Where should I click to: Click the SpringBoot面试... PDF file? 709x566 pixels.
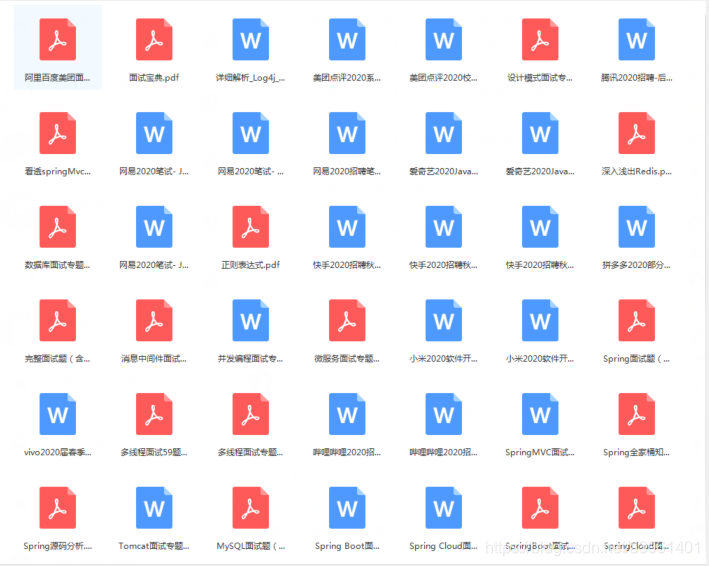[x=540, y=508]
